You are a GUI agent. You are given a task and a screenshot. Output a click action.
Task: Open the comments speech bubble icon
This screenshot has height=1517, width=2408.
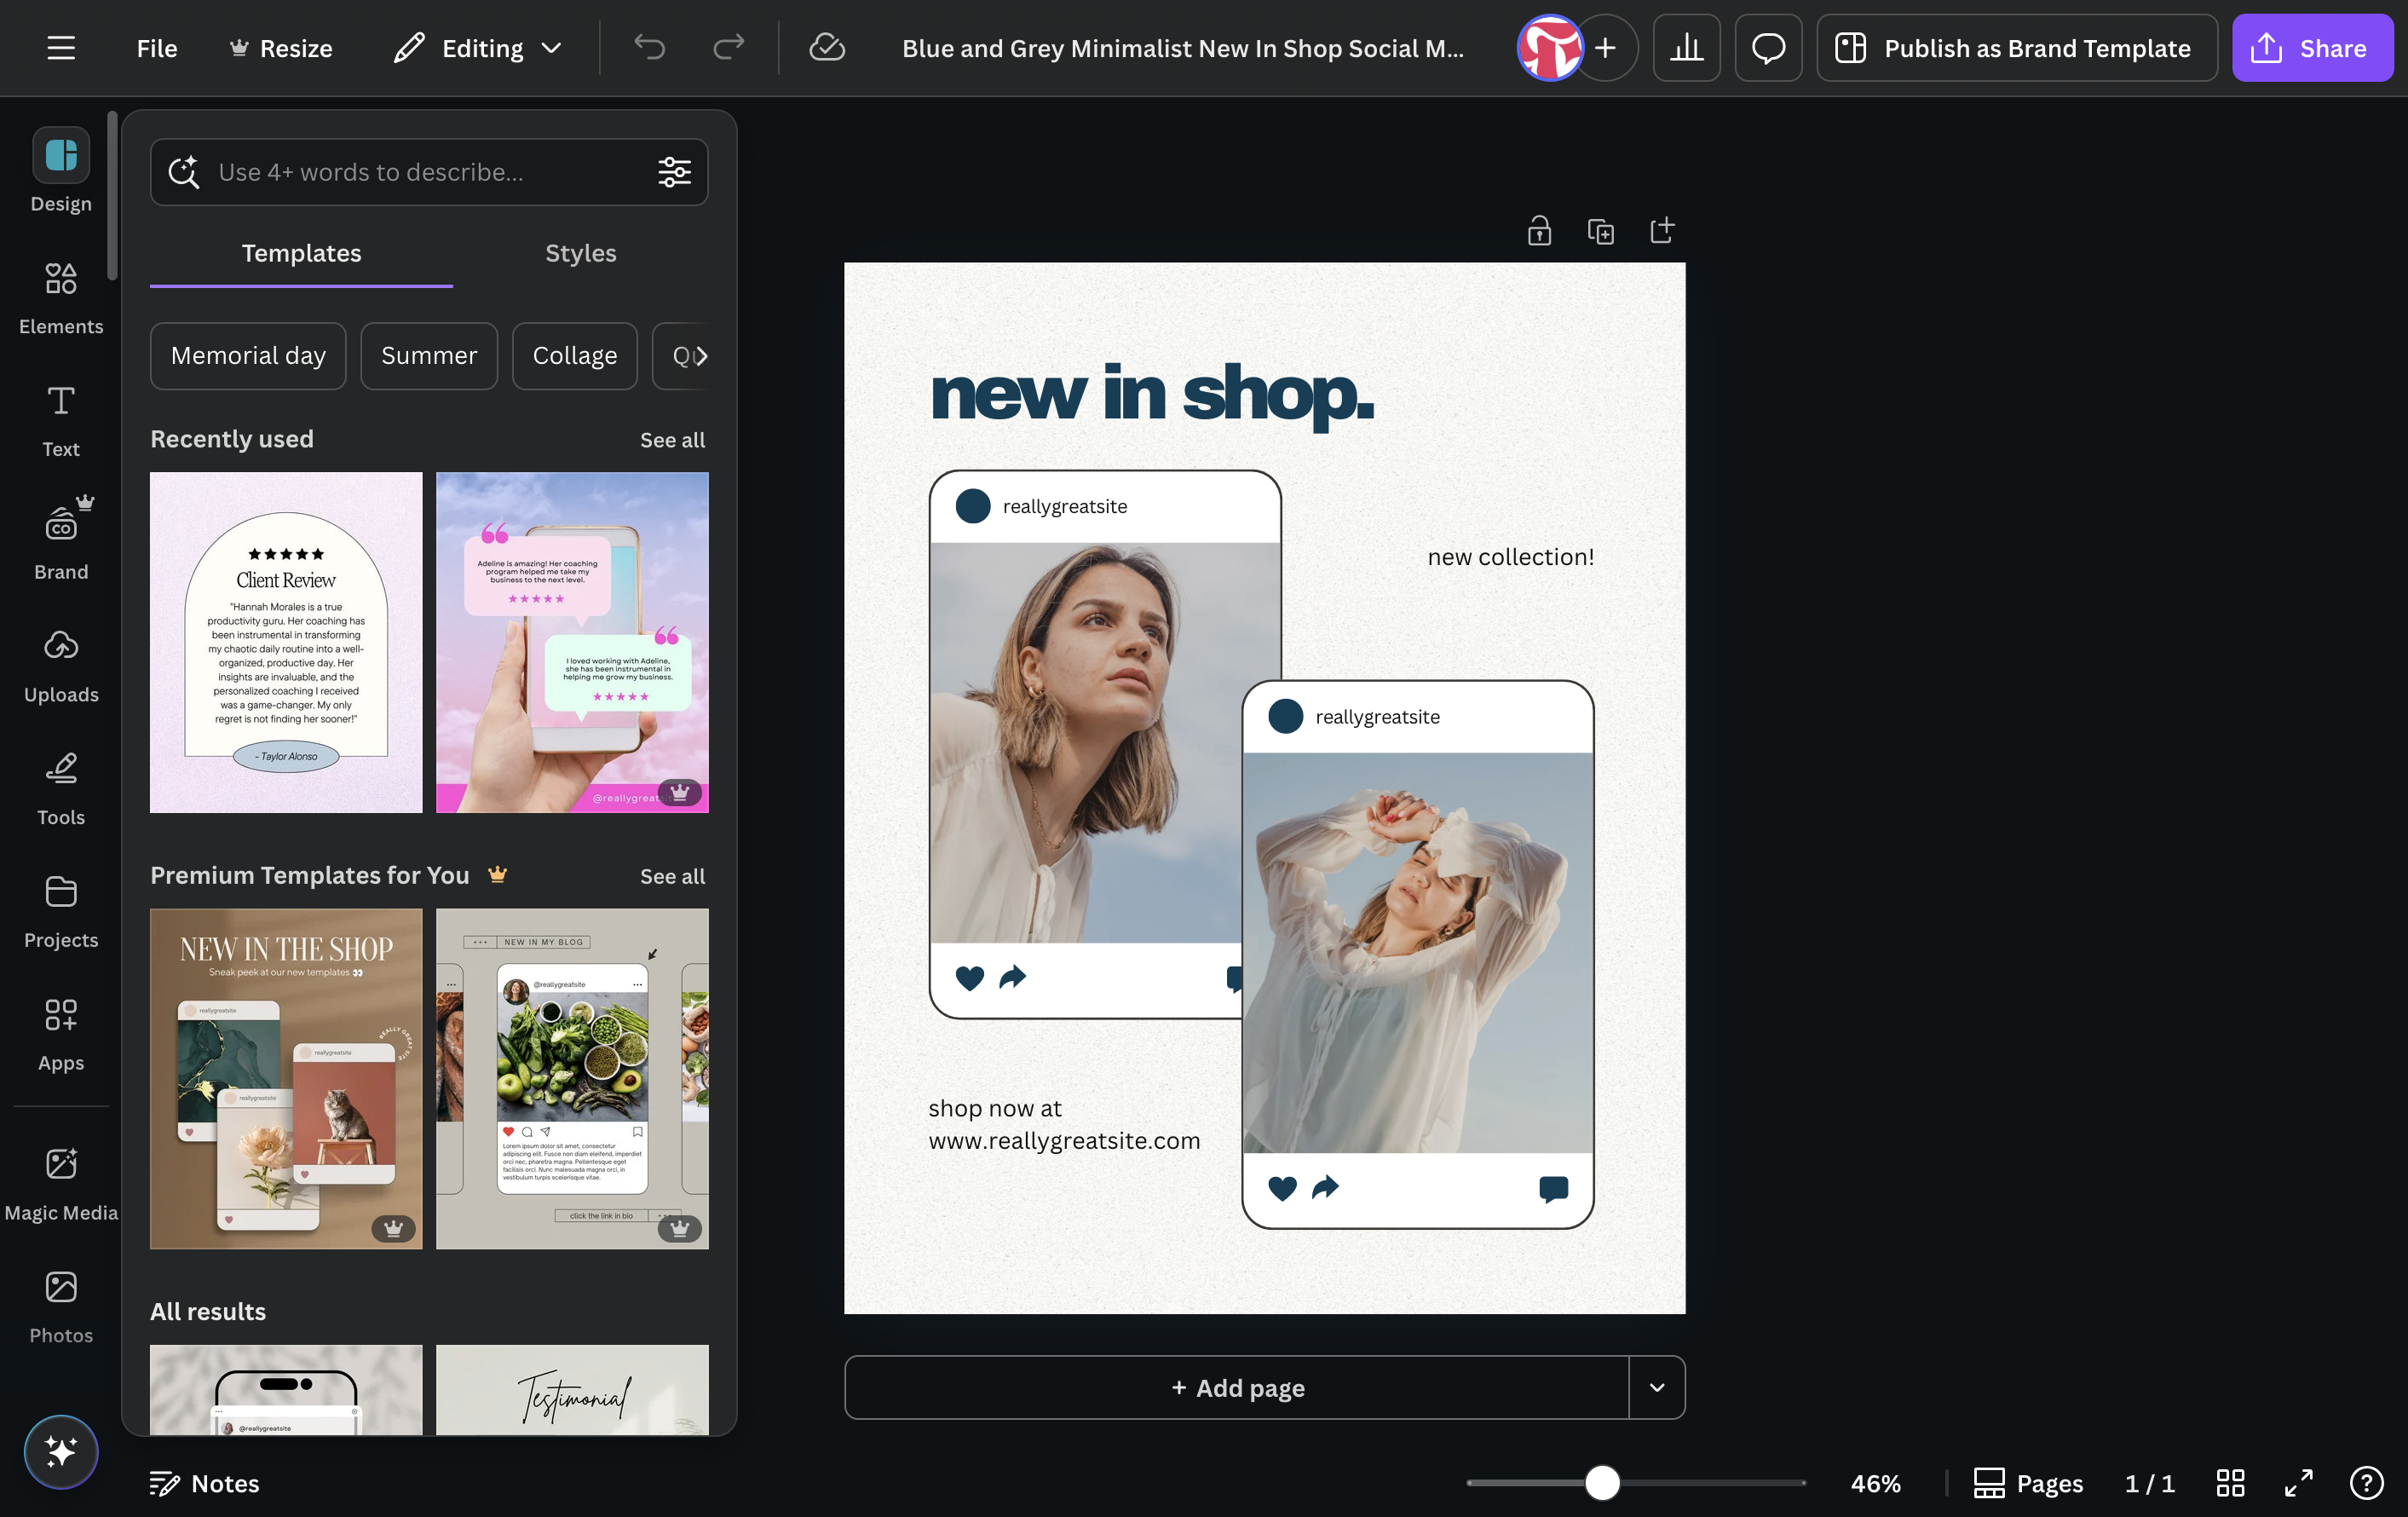click(1768, 47)
